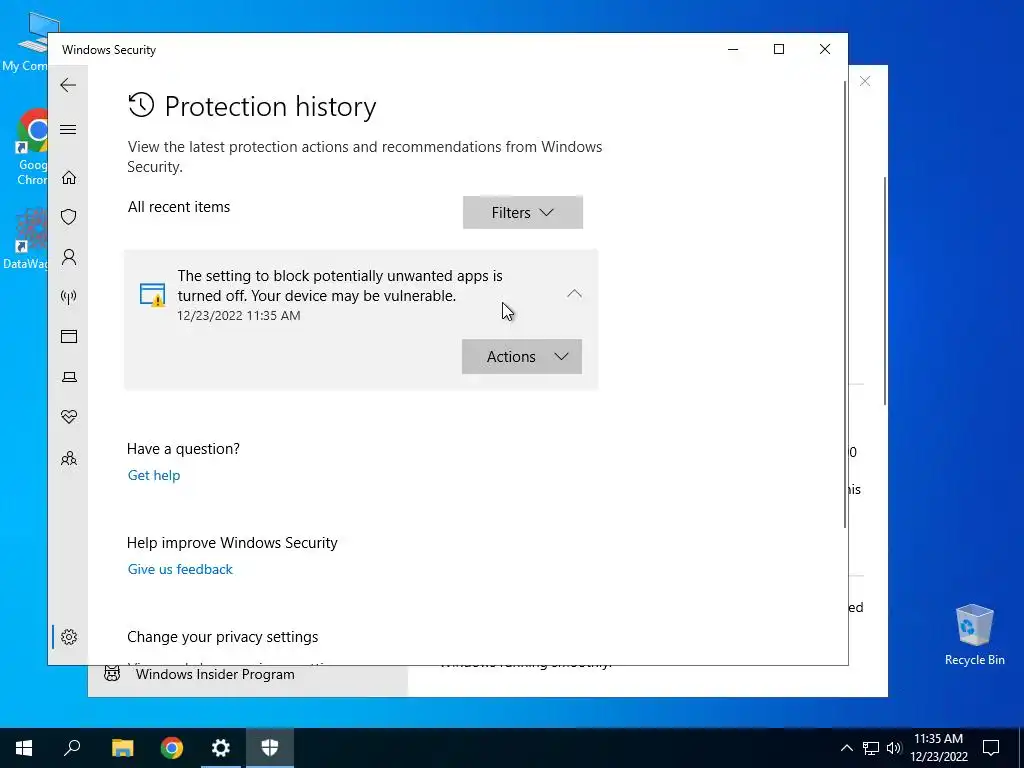Open Virus & threat protection shield icon
Screen dimensions: 1024x768
pyautogui.click(x=69, y=217)
